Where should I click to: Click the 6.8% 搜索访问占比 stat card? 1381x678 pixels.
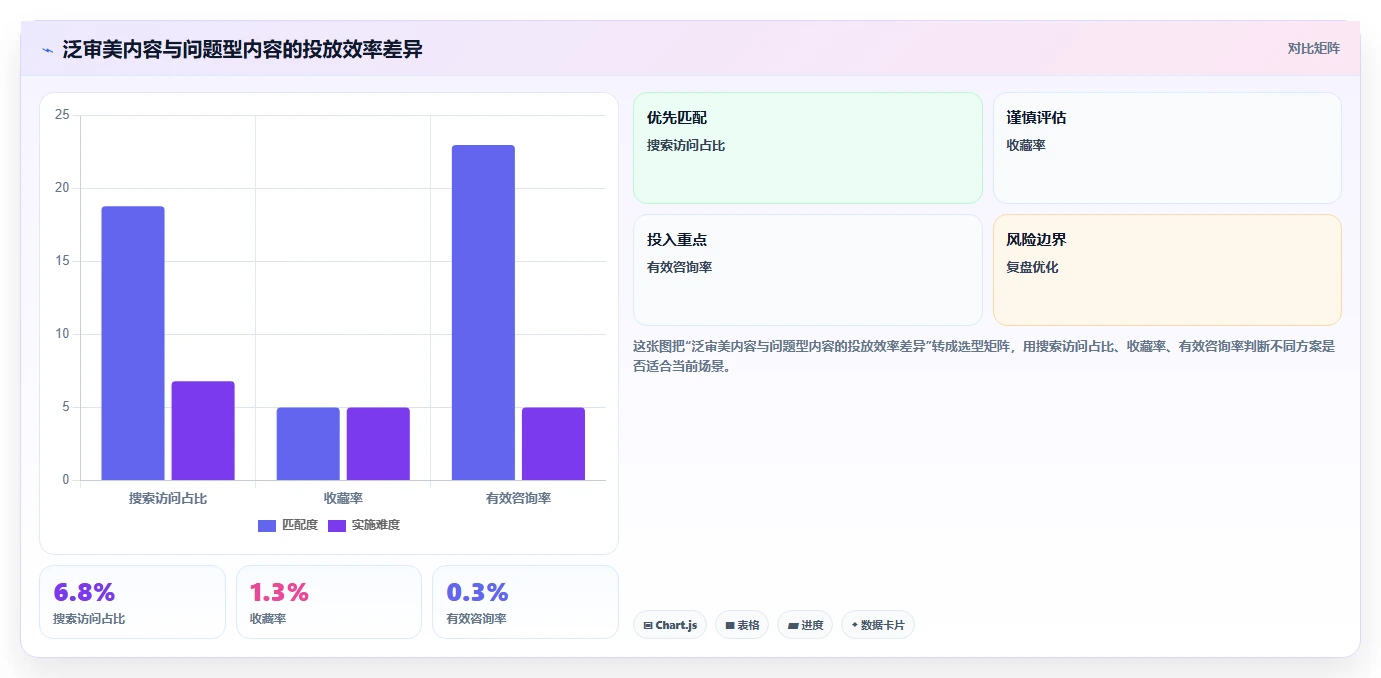point(132,602)
